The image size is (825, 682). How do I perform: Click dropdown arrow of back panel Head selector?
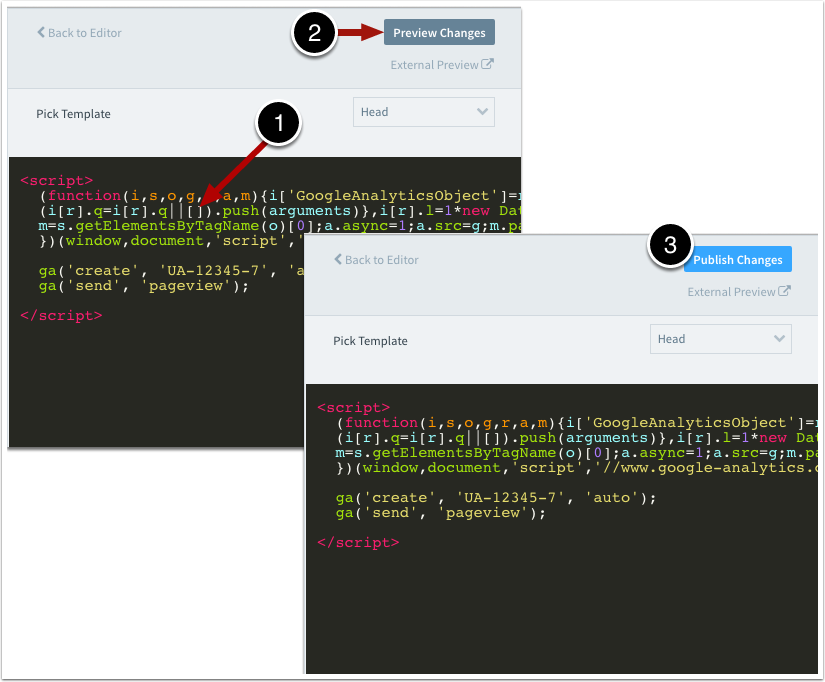(482, 112)
